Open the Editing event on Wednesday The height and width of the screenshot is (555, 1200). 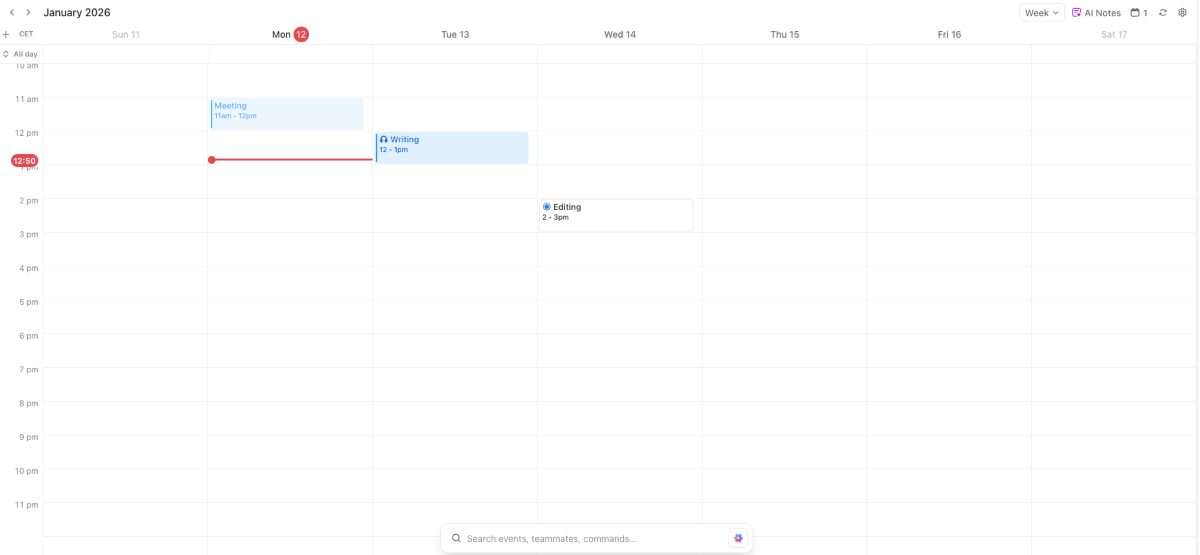click(x=616, y=215)
